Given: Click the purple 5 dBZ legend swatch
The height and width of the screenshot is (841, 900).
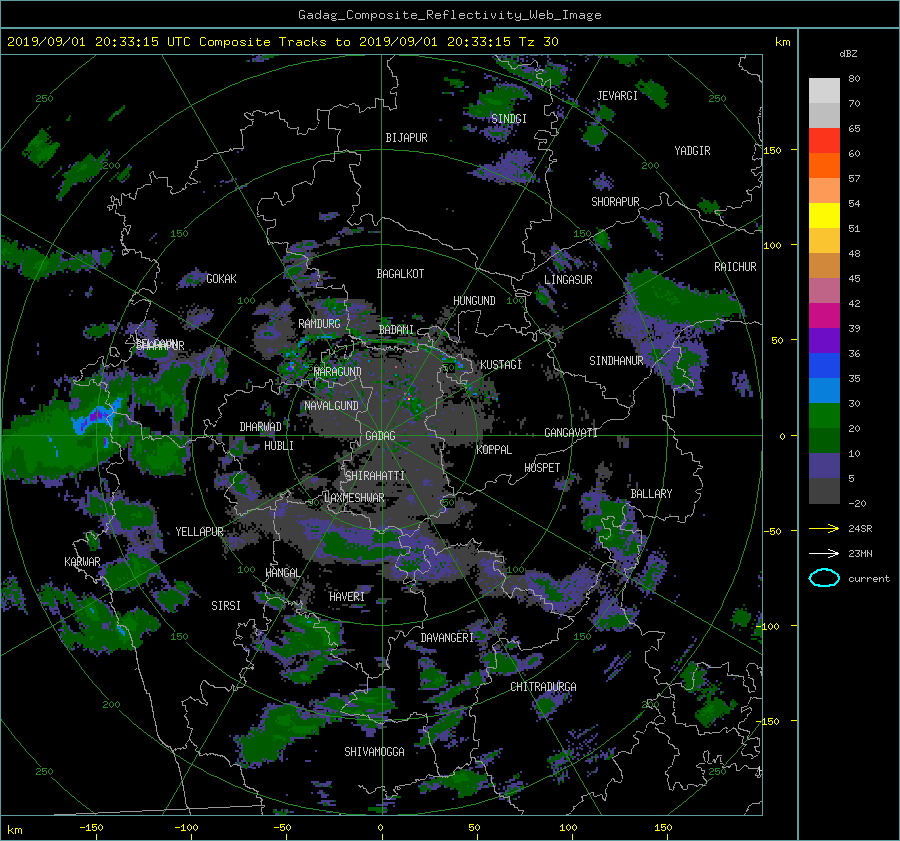Looking at the screenshot, I should click(824, 466).
